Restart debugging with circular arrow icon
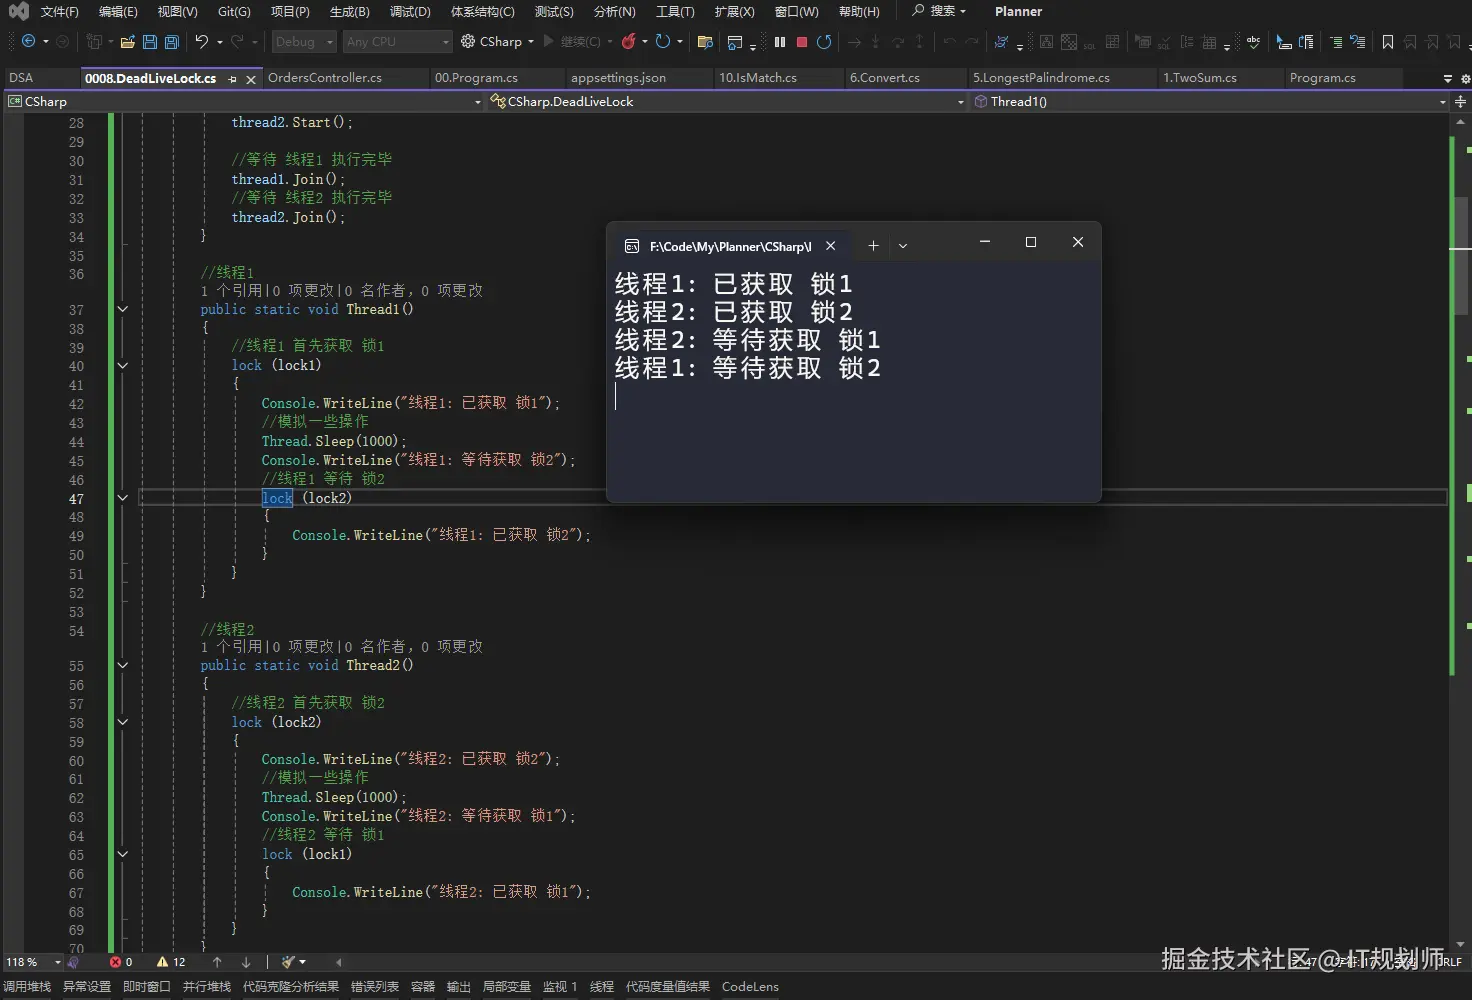Viewport: 1472px width, 1000px height. pyautogui.click(x=824, y=42)
